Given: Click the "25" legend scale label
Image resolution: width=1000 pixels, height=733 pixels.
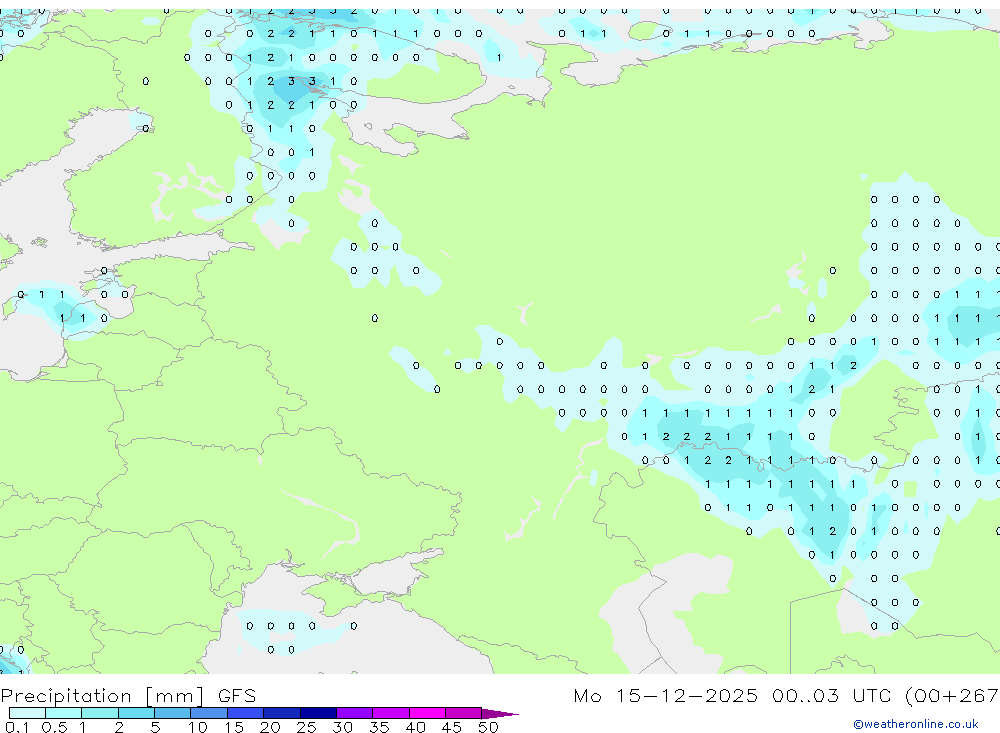Looking at the screenshot, I should [x=307, y=727].
